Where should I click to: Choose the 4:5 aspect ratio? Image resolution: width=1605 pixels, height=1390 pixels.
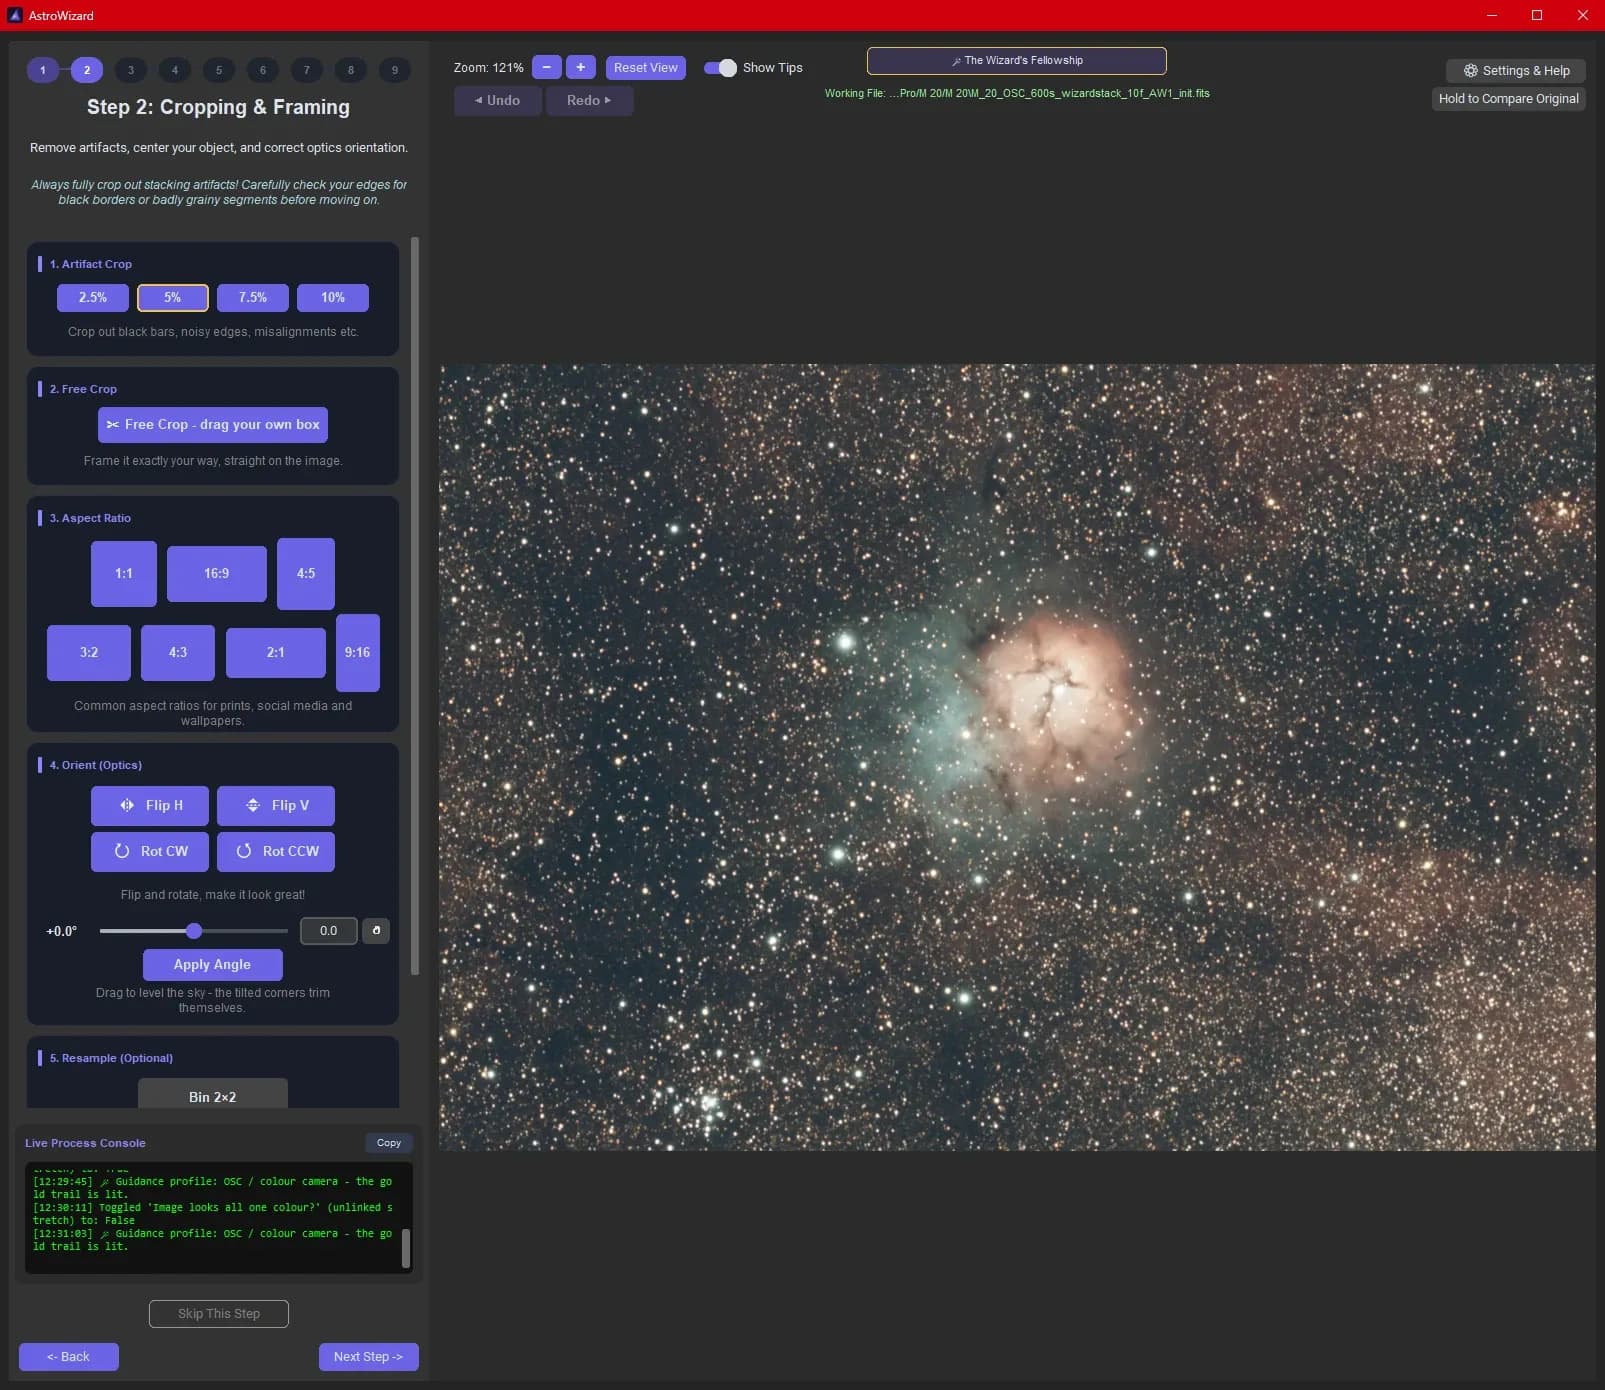(x=306, y=574)
